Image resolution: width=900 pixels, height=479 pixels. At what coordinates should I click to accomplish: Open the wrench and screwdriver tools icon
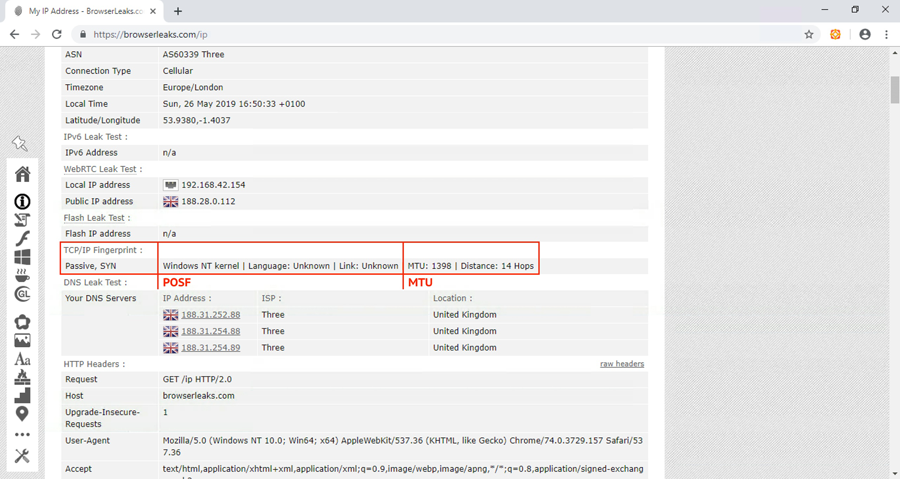[x=22, y=455]
